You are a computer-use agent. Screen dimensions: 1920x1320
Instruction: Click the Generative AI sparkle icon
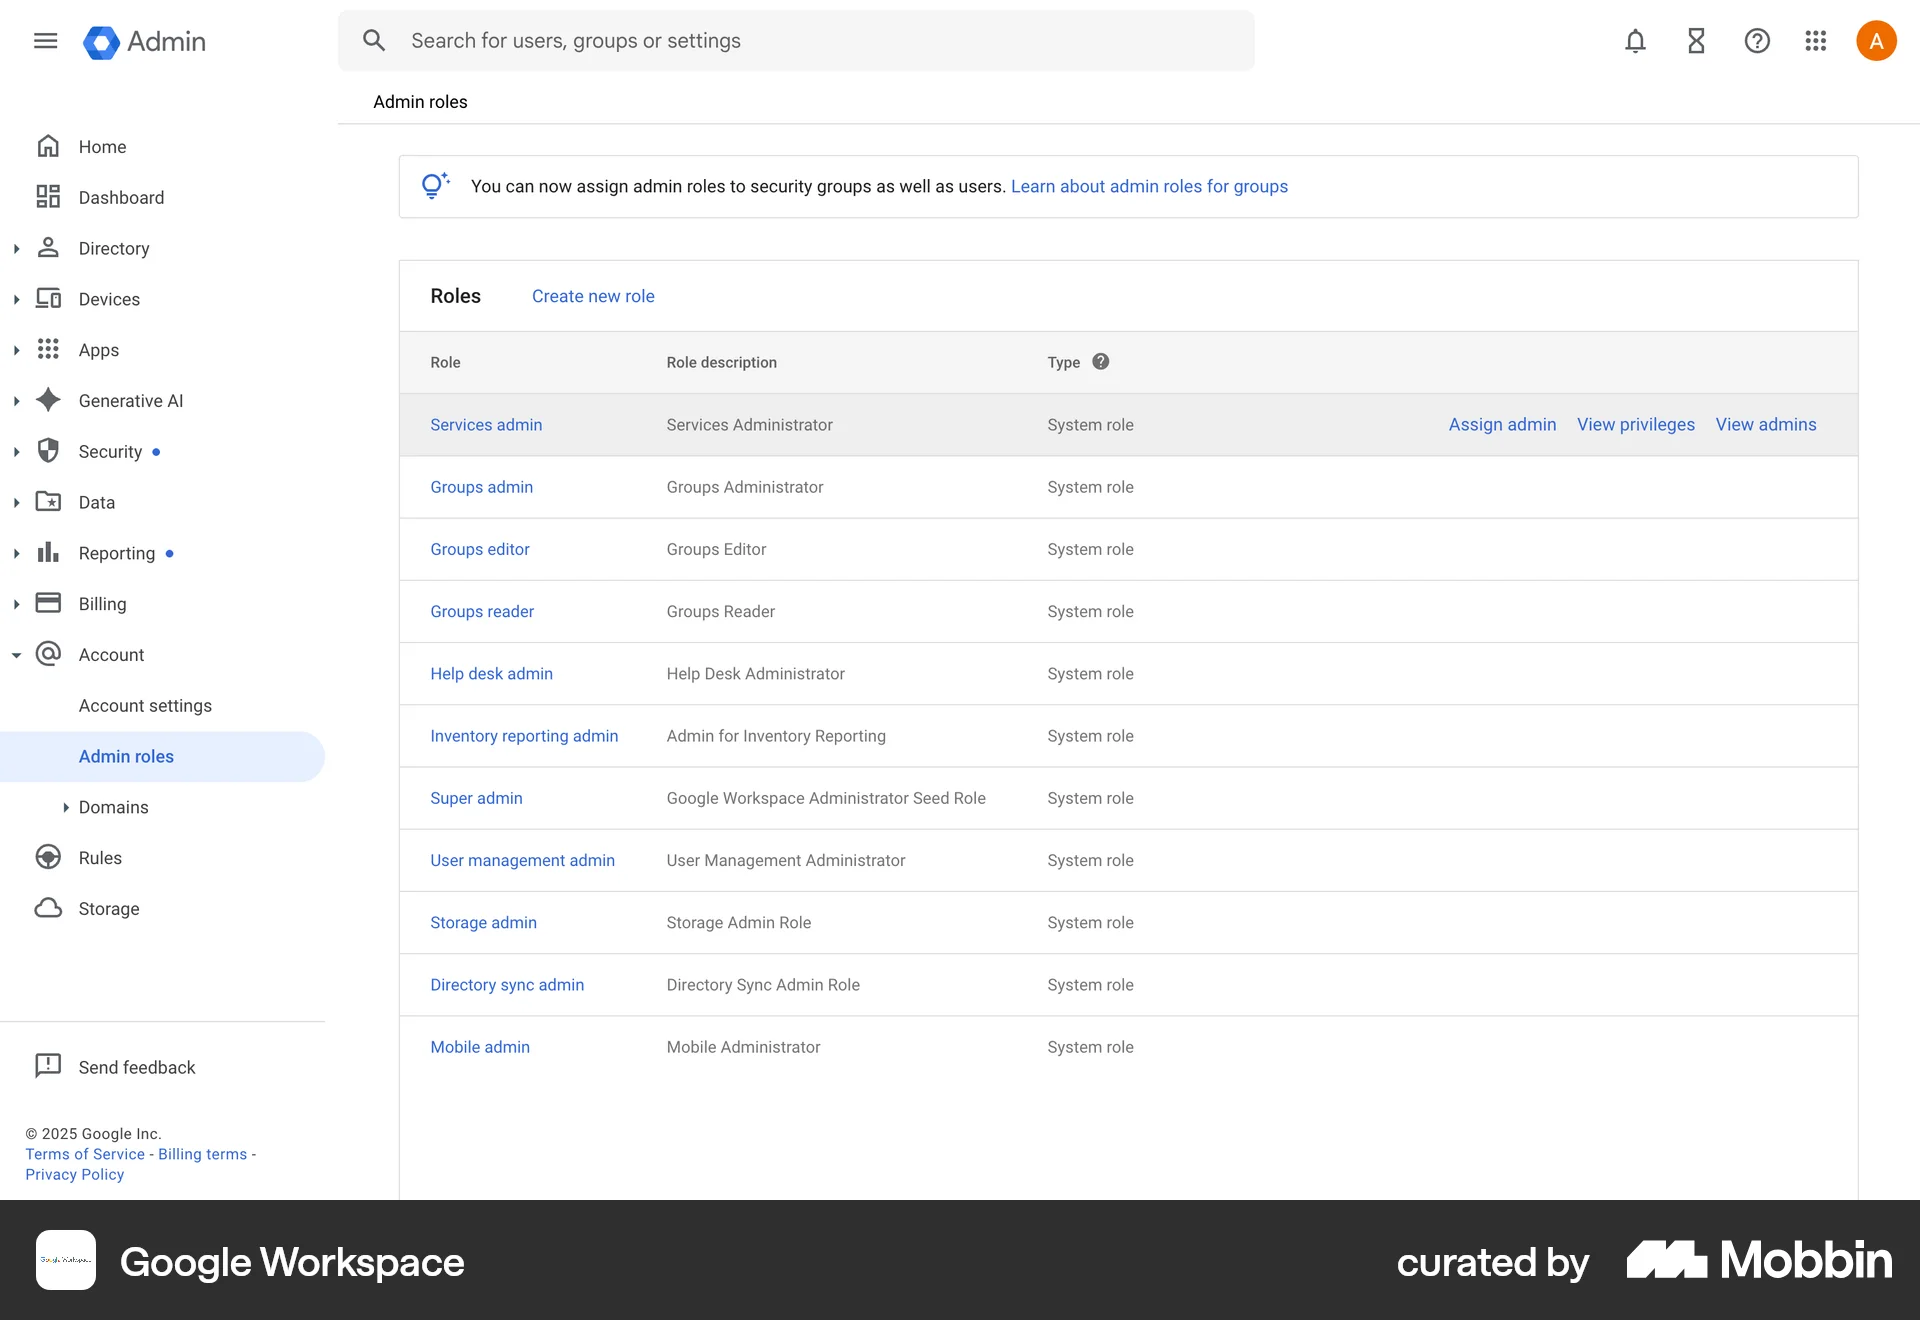click(x=48, y=400)
